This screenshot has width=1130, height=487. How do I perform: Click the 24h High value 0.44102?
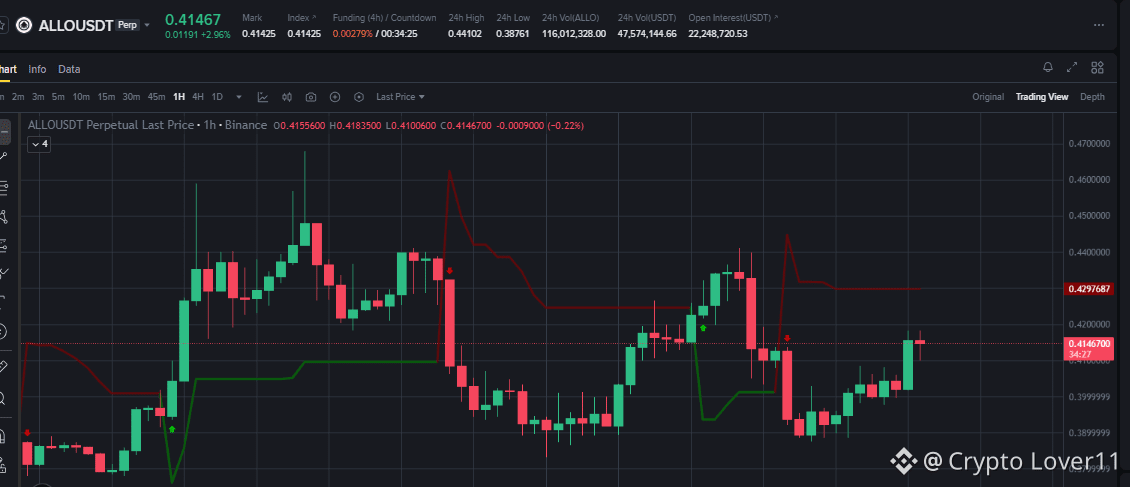coord(465,34)
